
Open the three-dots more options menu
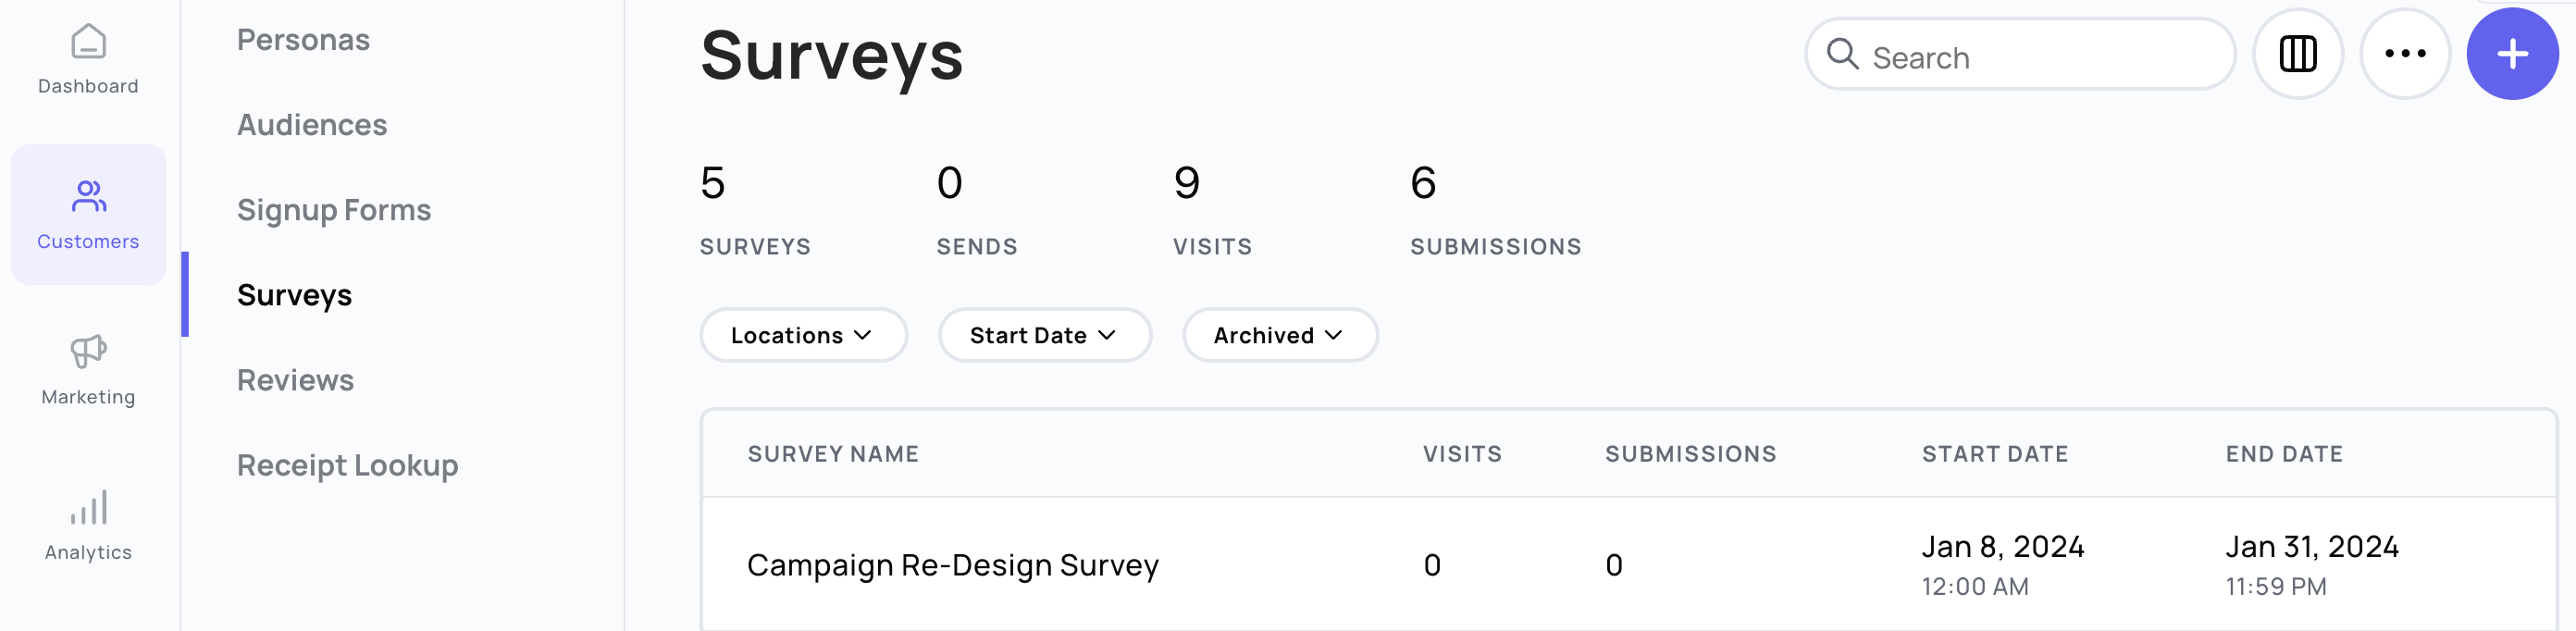(x=2405, y=54)
